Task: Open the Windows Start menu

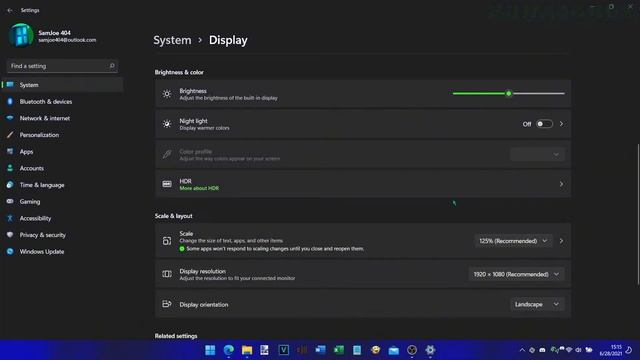Action: click(x=210, y=350)
